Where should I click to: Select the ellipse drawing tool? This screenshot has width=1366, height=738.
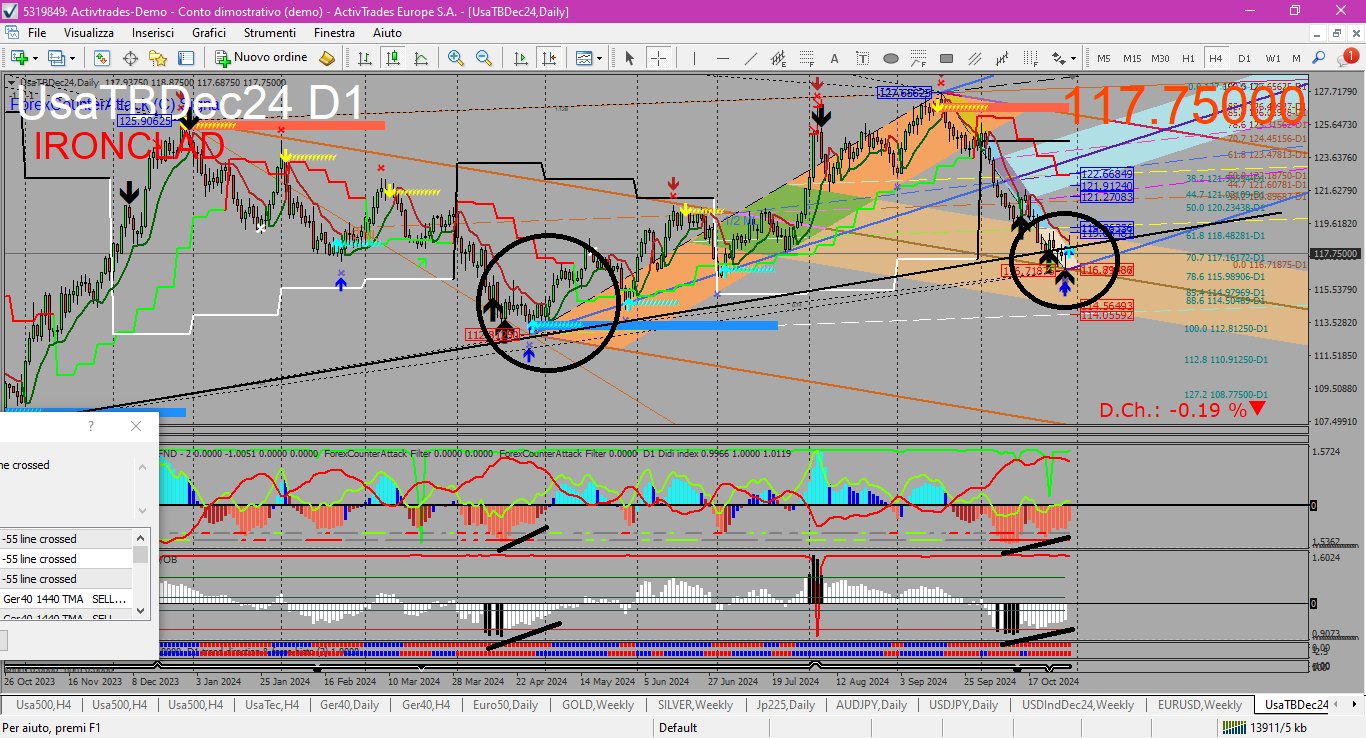(x=890, y=58)
